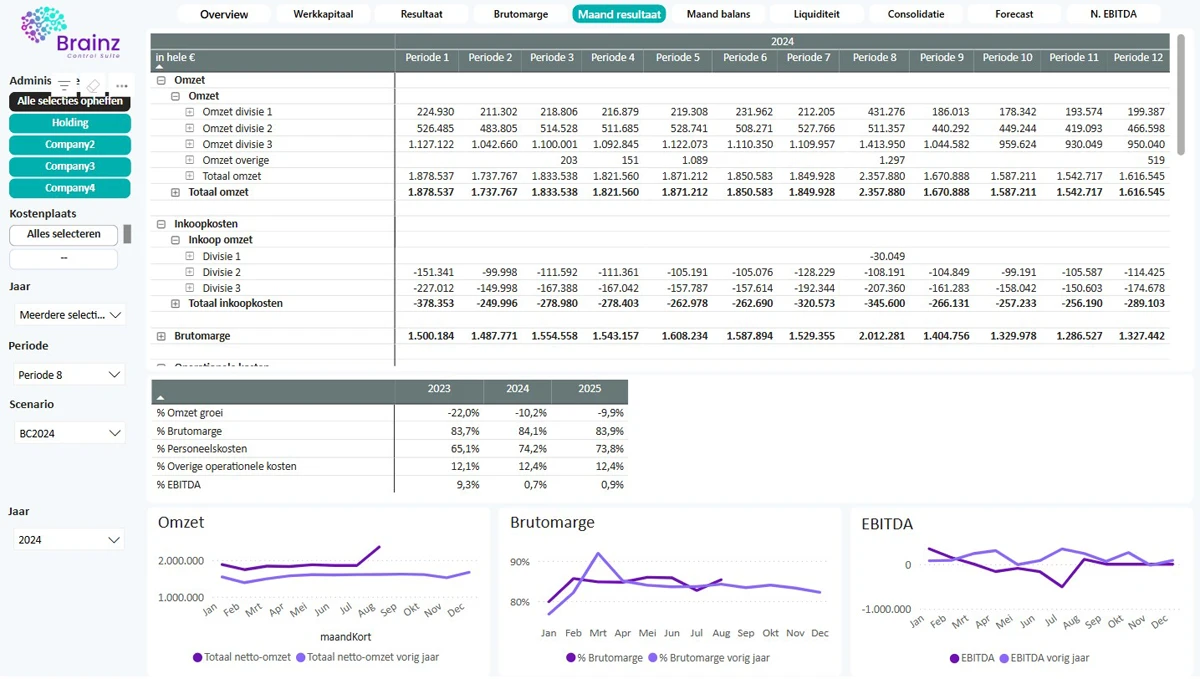Image resolution: width=1200 pixels, height=679 pixels.
Task: Expand the Brutomarge row
Action: click(161, 337)
